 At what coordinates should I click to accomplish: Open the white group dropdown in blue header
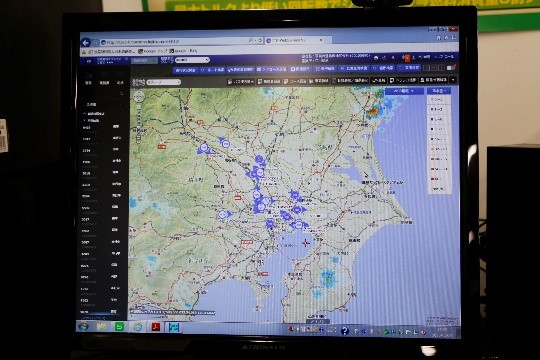click(x=192, y=60)
